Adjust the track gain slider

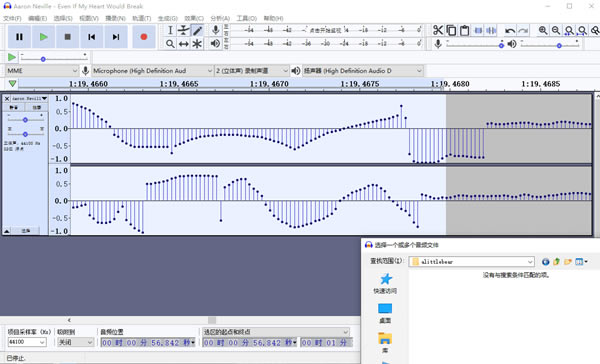25,120
